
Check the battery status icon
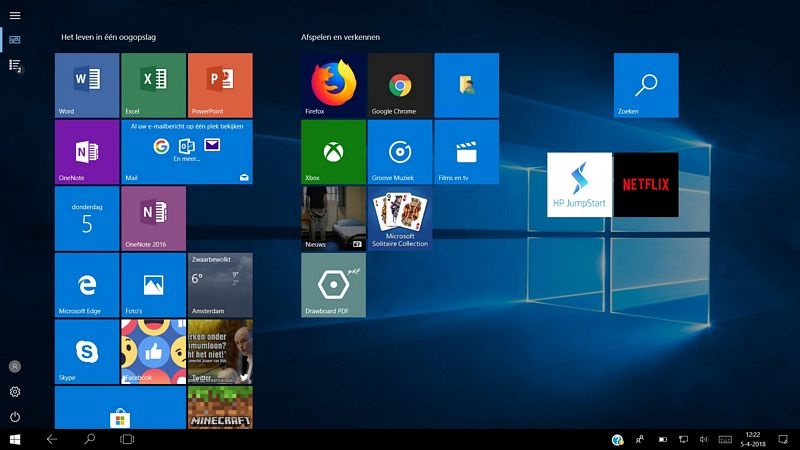[662, 439]
